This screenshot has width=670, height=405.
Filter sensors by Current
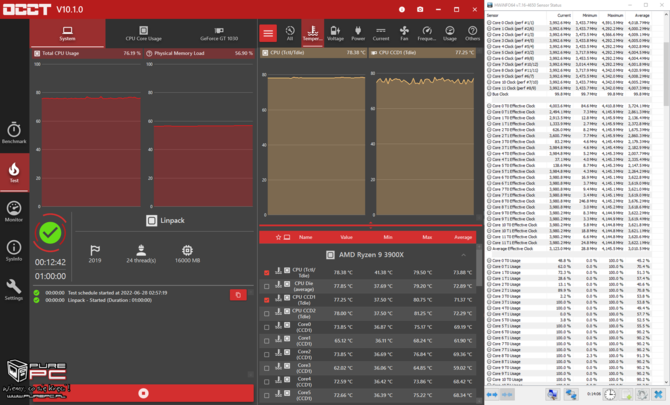tap(381, 33)
